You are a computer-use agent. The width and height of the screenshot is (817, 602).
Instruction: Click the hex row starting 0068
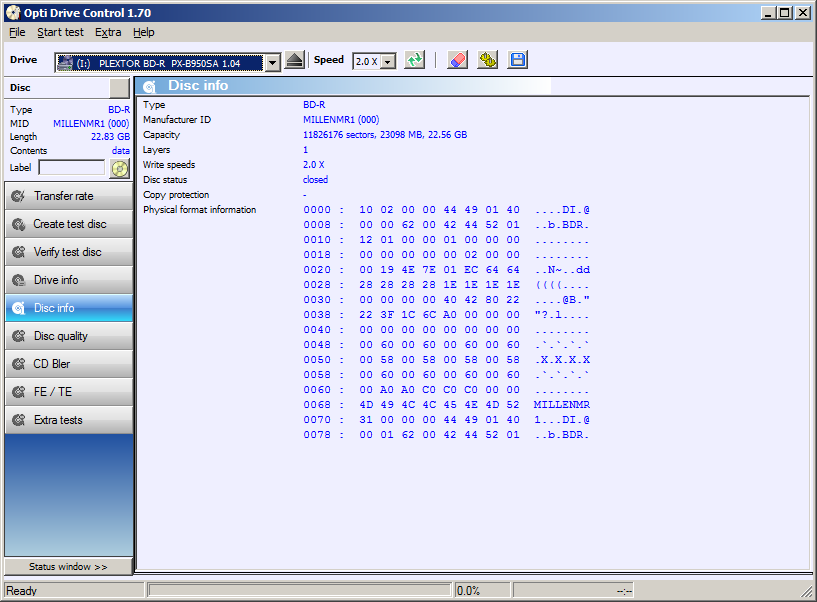click(x=447, y=405)
